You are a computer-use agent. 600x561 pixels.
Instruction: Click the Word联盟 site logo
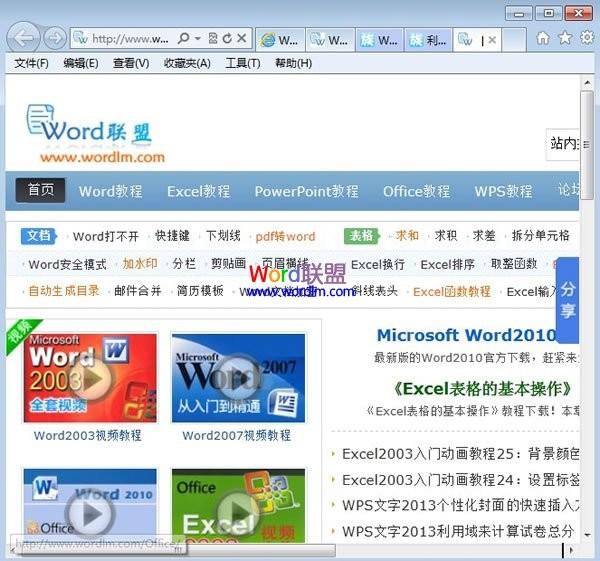point(96,134)
